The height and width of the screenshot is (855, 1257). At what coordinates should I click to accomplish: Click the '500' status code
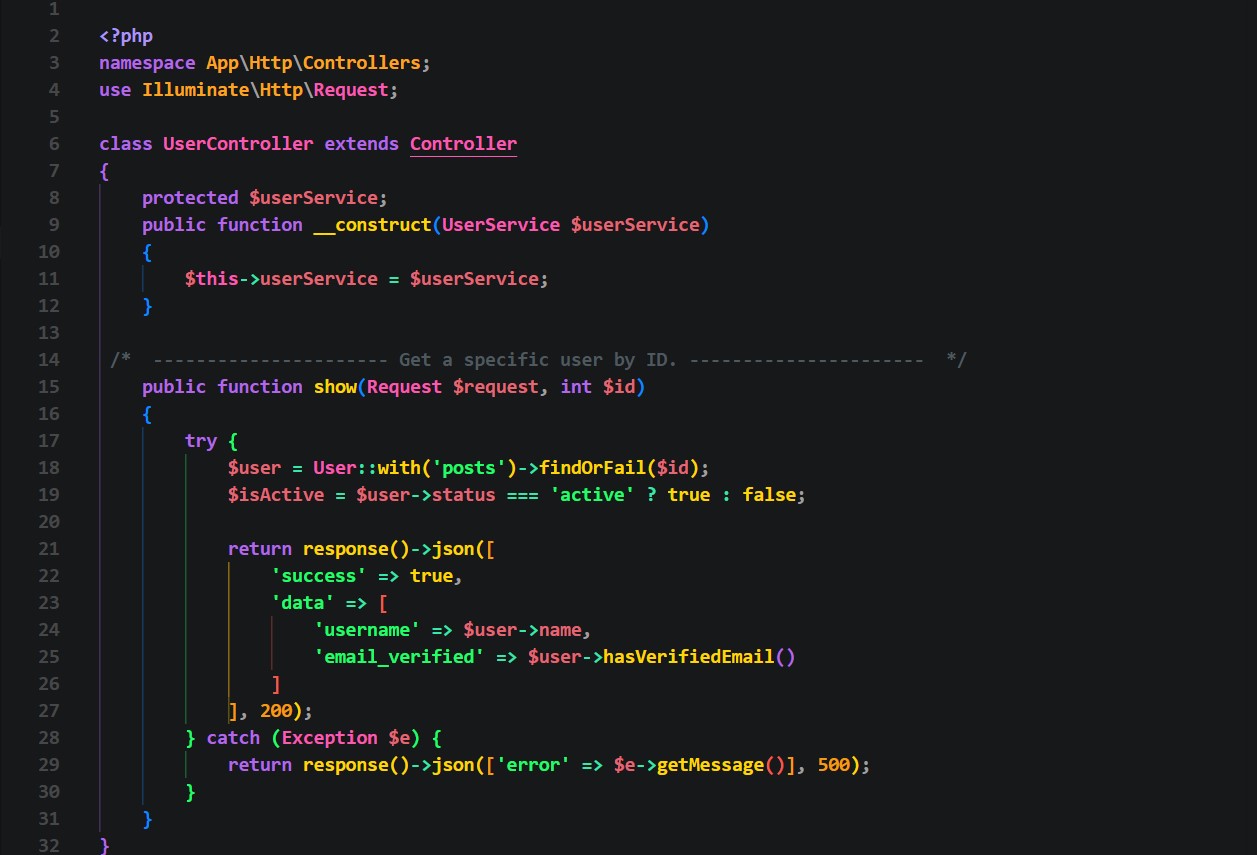click(x=834, y=764)
